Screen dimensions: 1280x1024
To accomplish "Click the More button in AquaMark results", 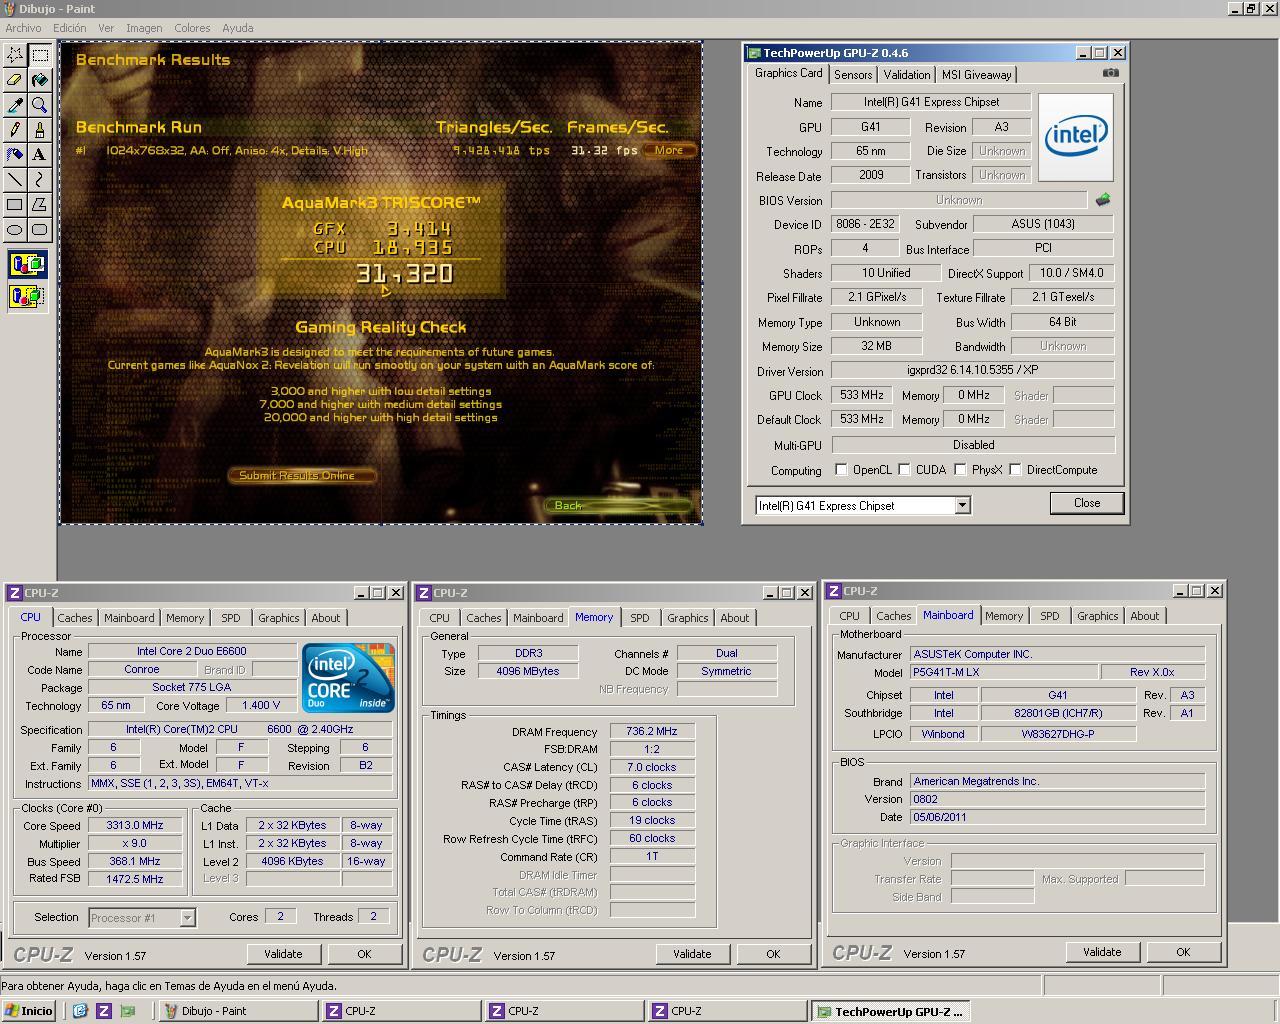I will pos(669,150).
